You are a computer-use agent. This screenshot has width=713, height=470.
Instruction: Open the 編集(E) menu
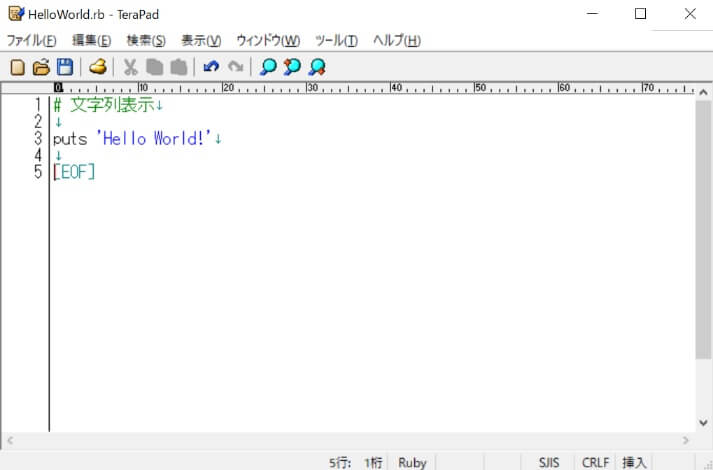pos(92,41)
